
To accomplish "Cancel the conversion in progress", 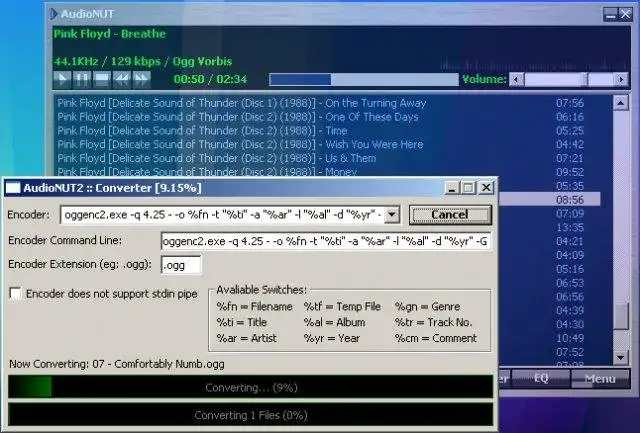I will pyautogui.click(x=450, y=215).
